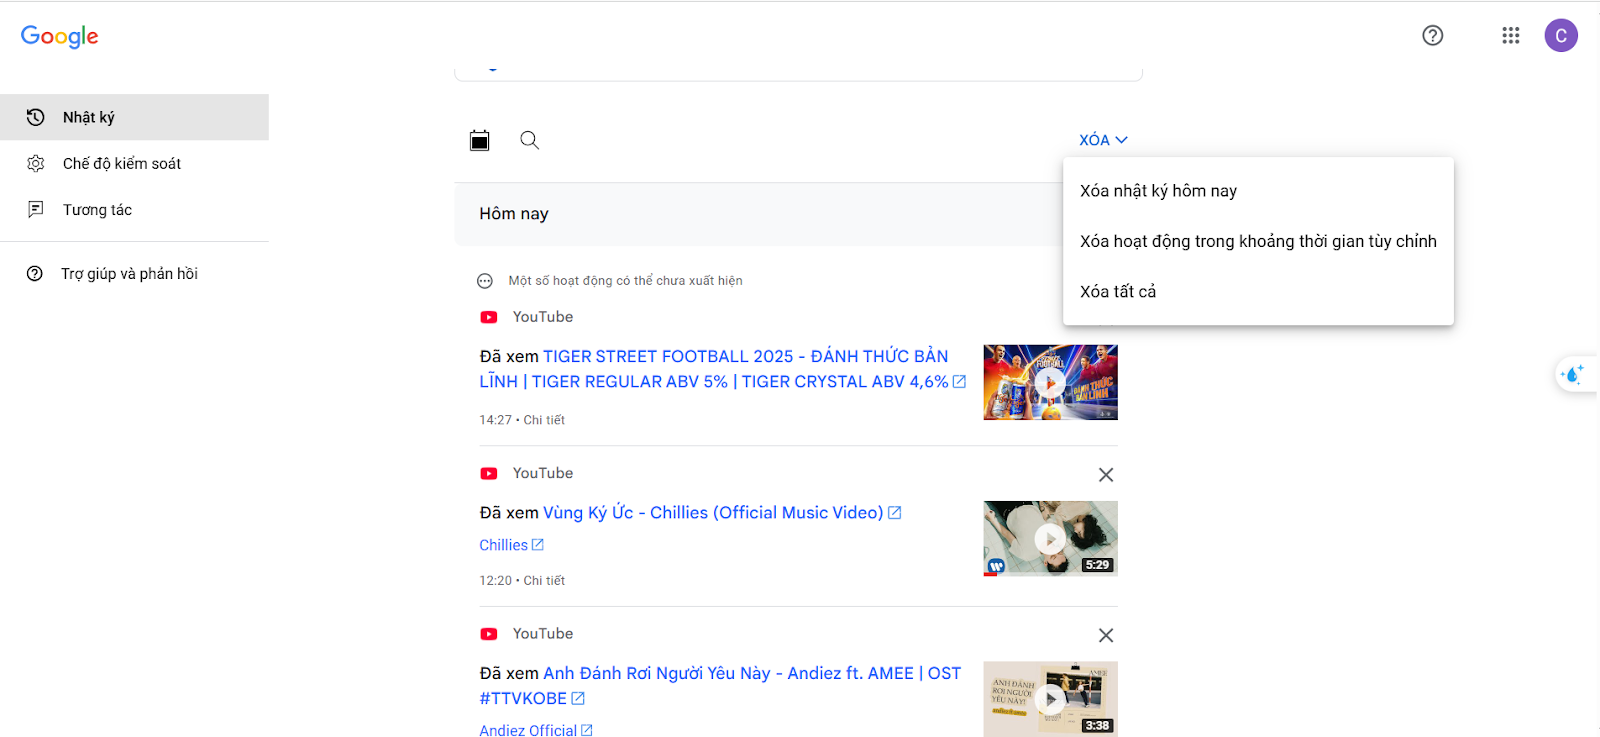
Task: Remove the Vùng Ký Ức activity entry
Action: [x=1105, y=475]
